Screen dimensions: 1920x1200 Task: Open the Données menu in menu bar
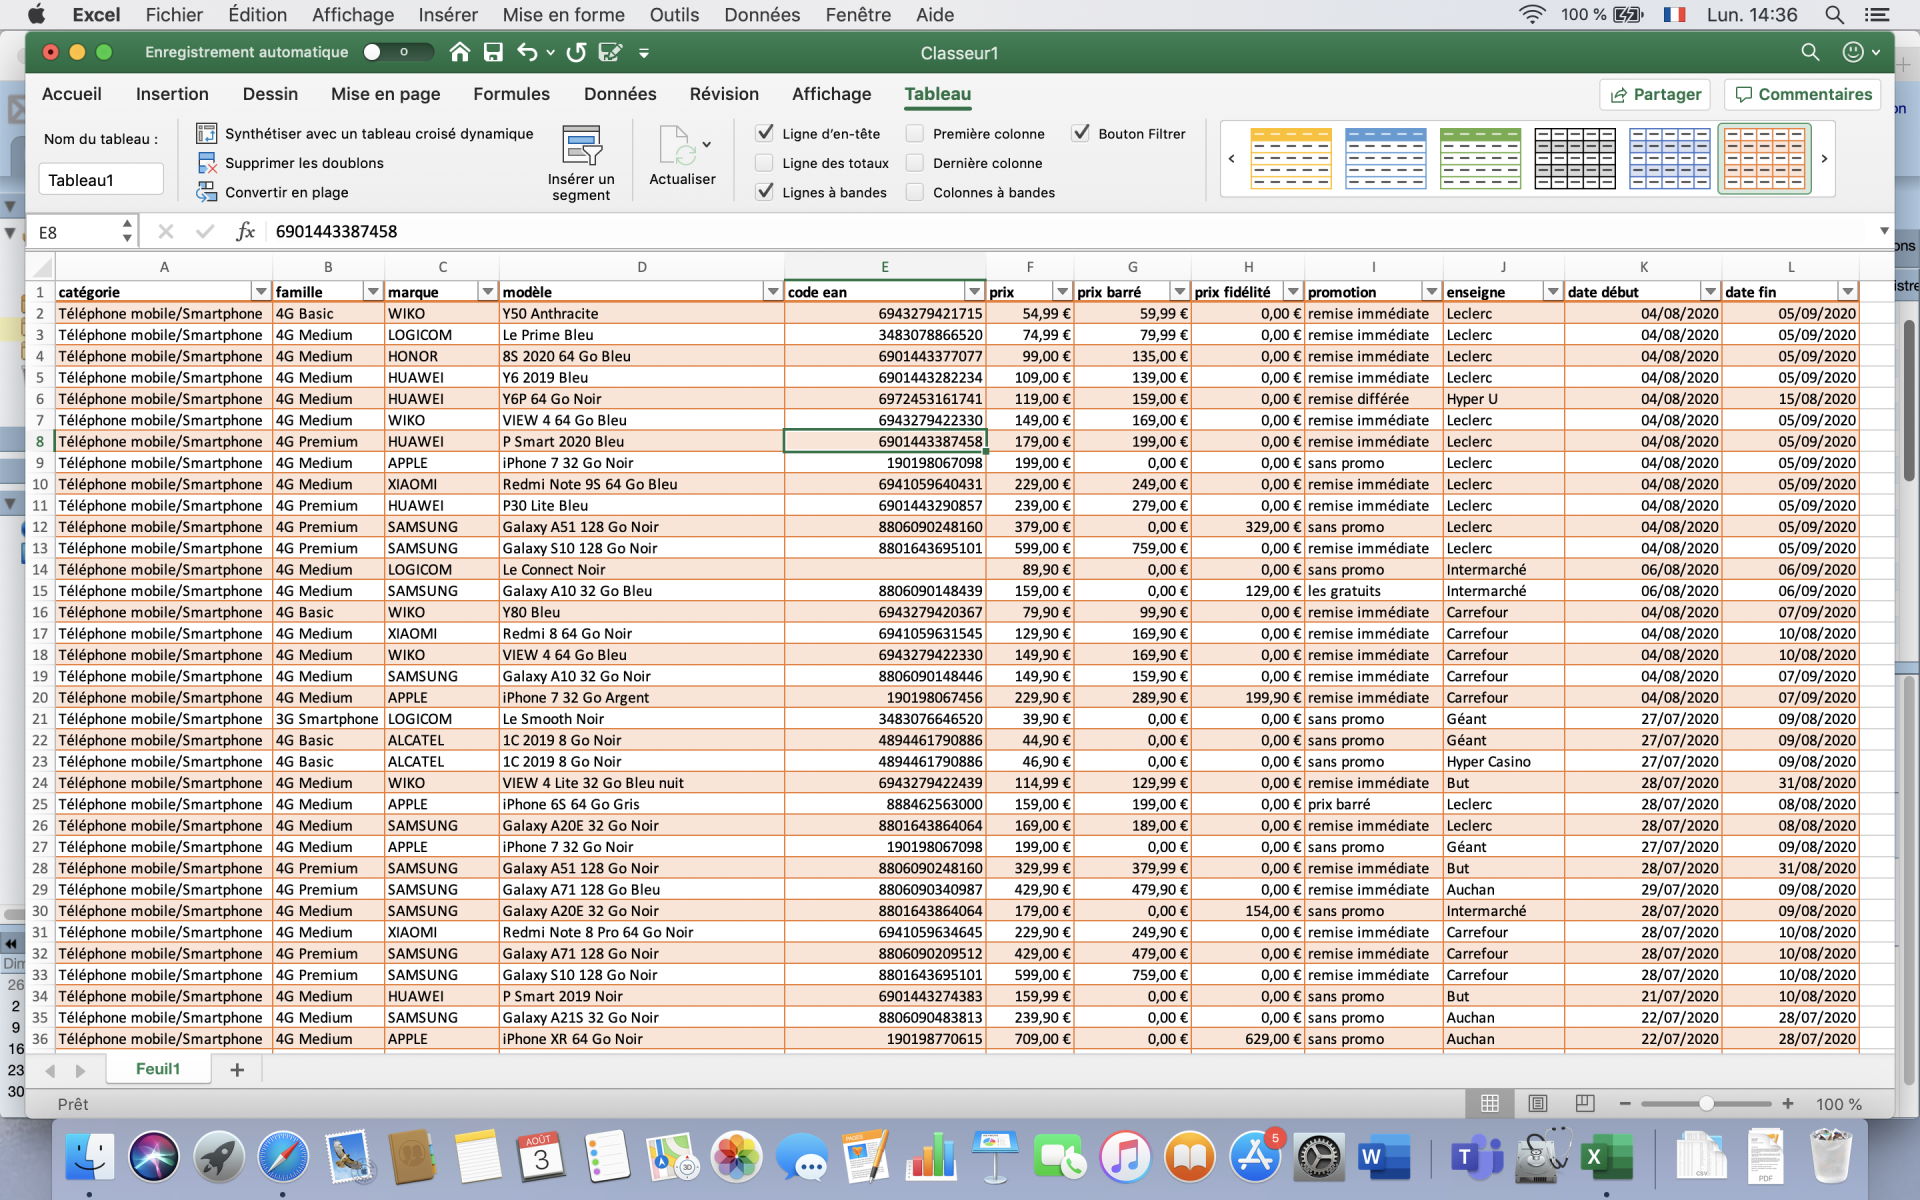click(x=762, y=15)
